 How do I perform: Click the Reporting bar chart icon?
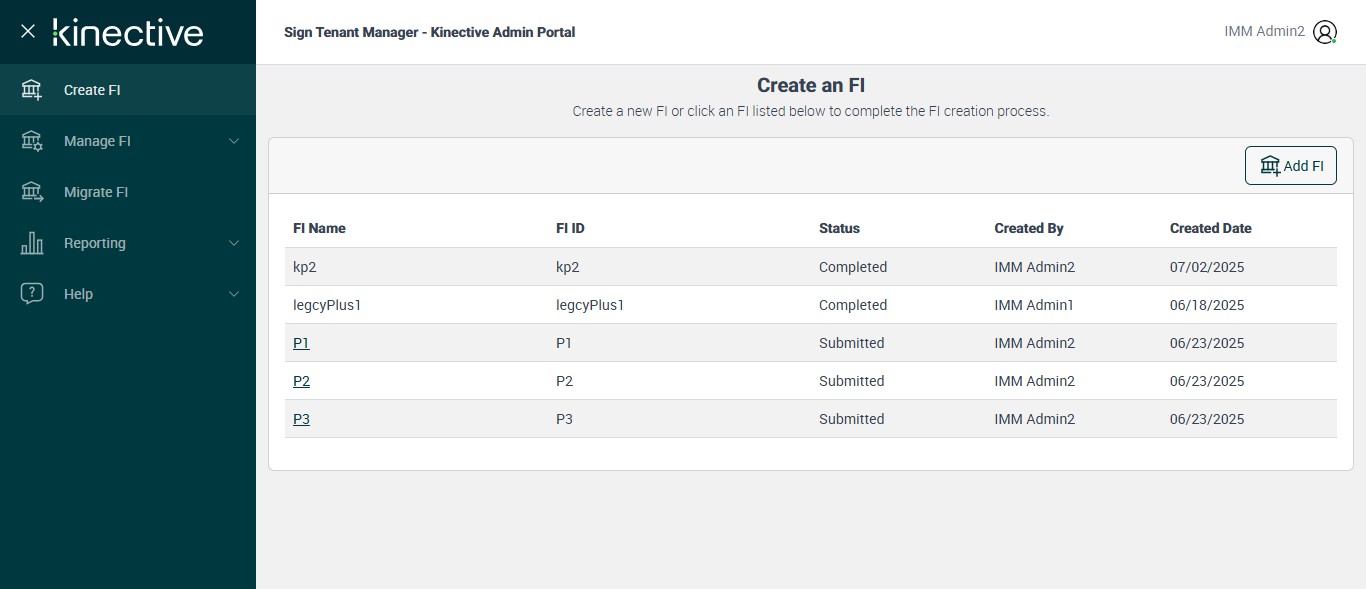(32, 243)
